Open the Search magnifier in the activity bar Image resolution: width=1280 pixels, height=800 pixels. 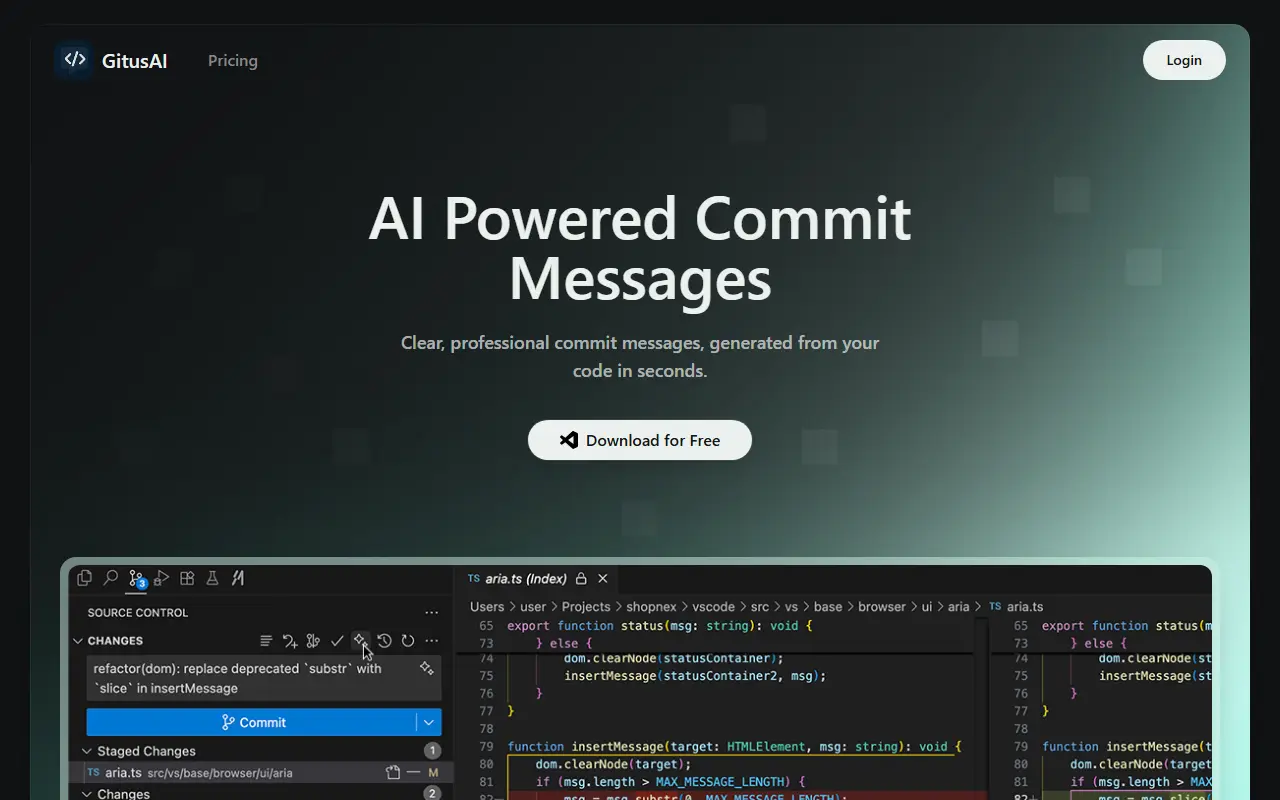pos(111,578)
